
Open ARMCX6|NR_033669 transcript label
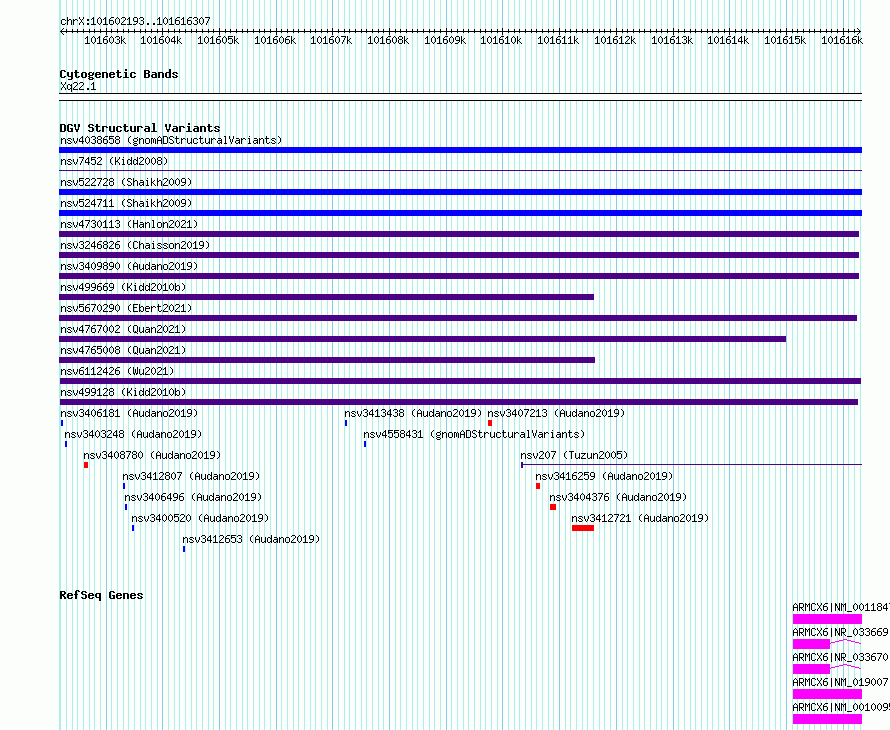click(841, 632)
